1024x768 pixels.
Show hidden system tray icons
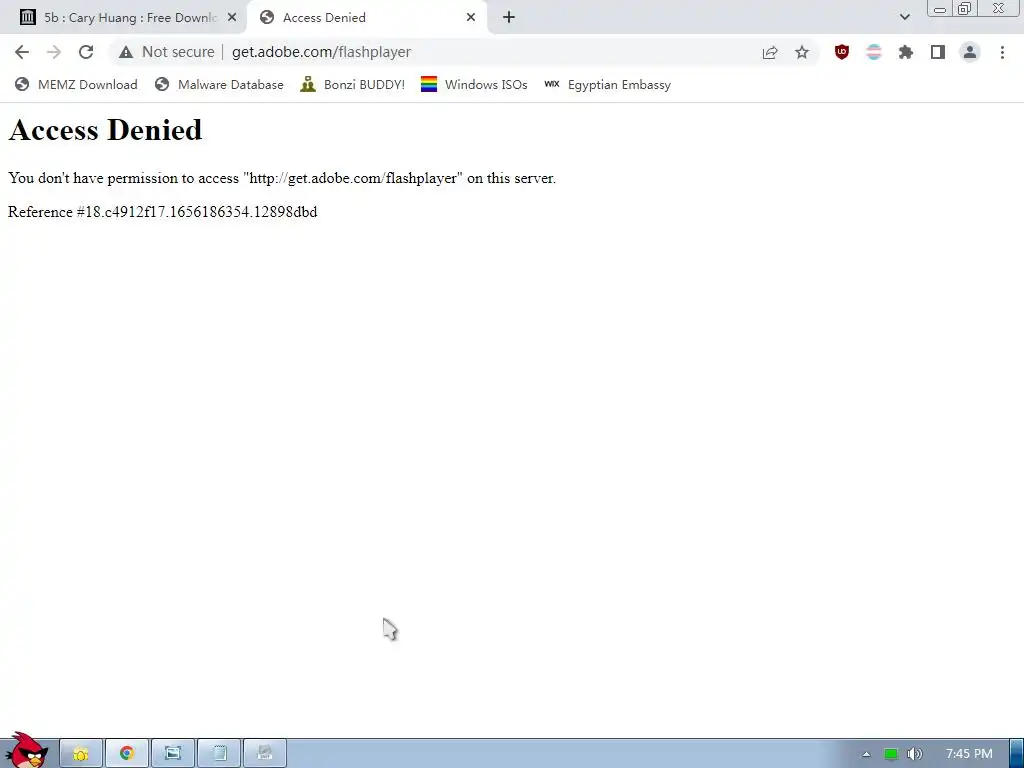coord(866,754)
